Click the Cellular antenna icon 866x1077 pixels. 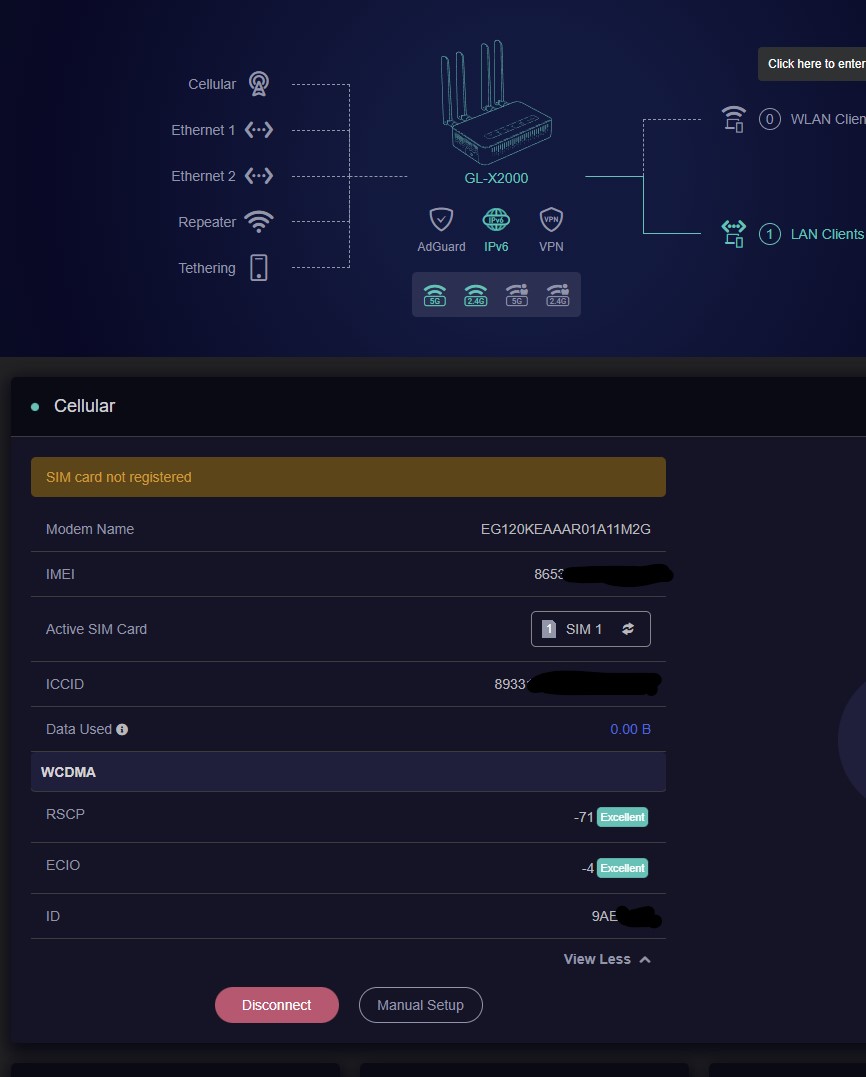(x=259, y=84)
